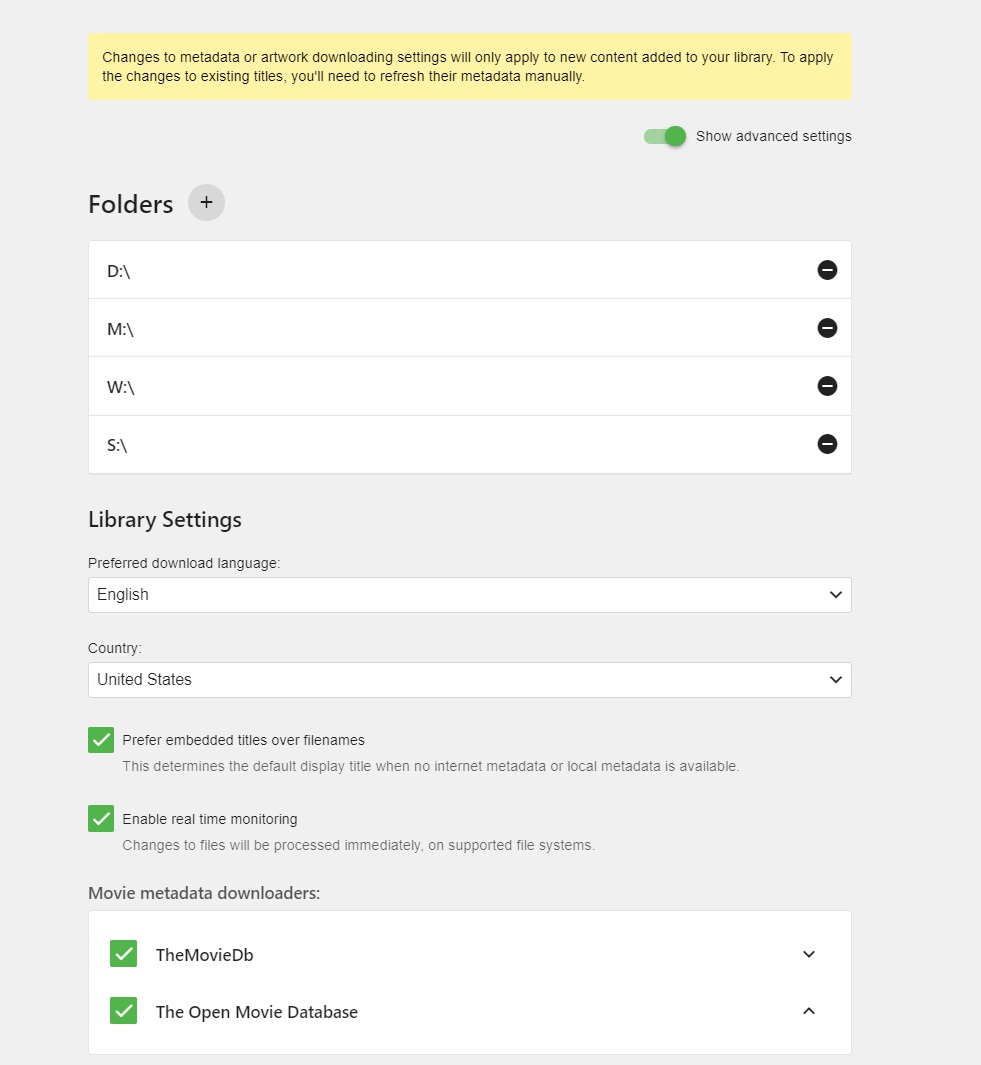Click the W:\ folder row
The image size is (981, 1065).
click(121, 387)
